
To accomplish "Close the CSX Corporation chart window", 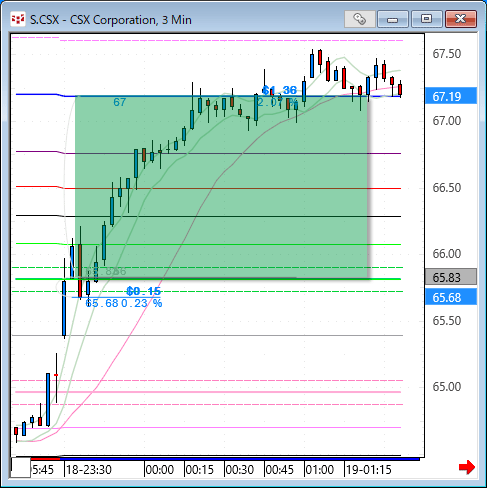I will click(x=461, y=19).
